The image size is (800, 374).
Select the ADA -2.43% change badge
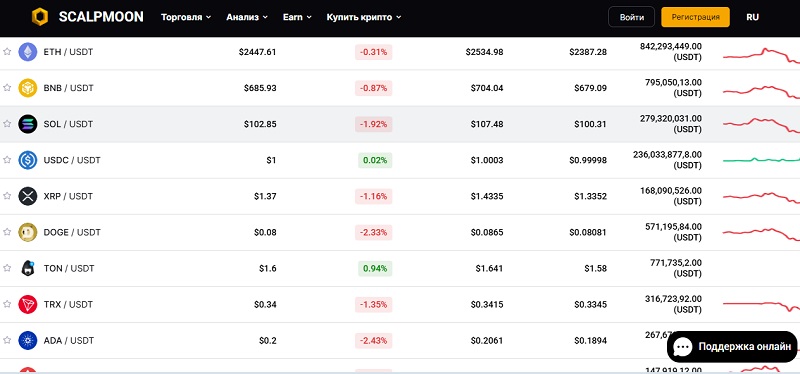(x=373, y=340)
